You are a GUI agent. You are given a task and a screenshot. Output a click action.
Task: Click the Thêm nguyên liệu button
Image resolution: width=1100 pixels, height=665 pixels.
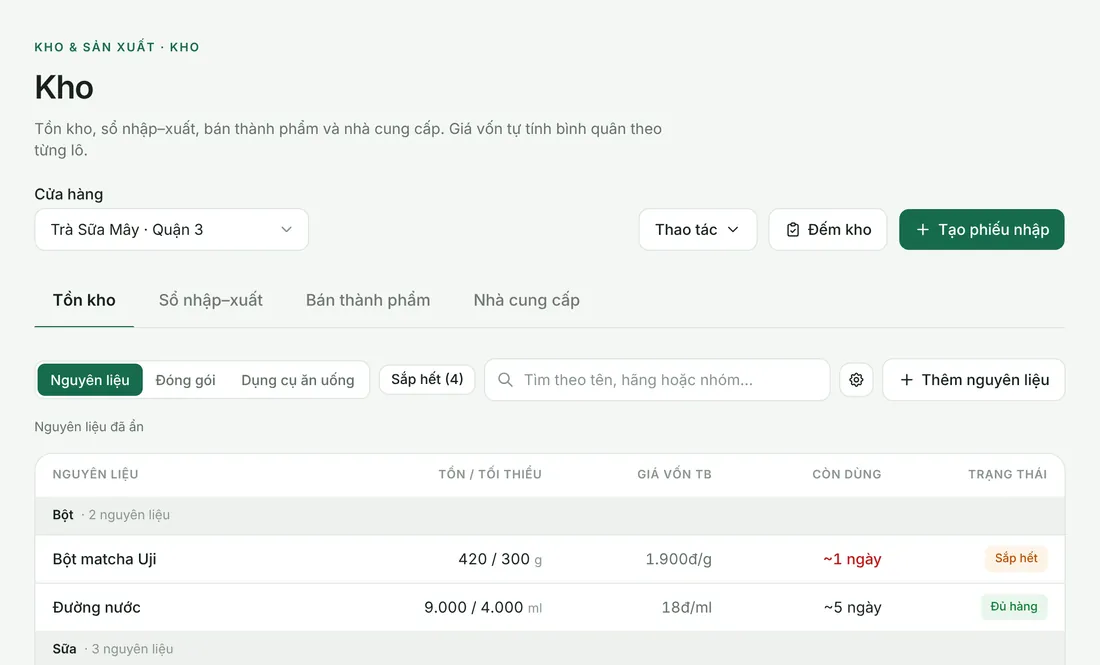[x=974, y=379]
